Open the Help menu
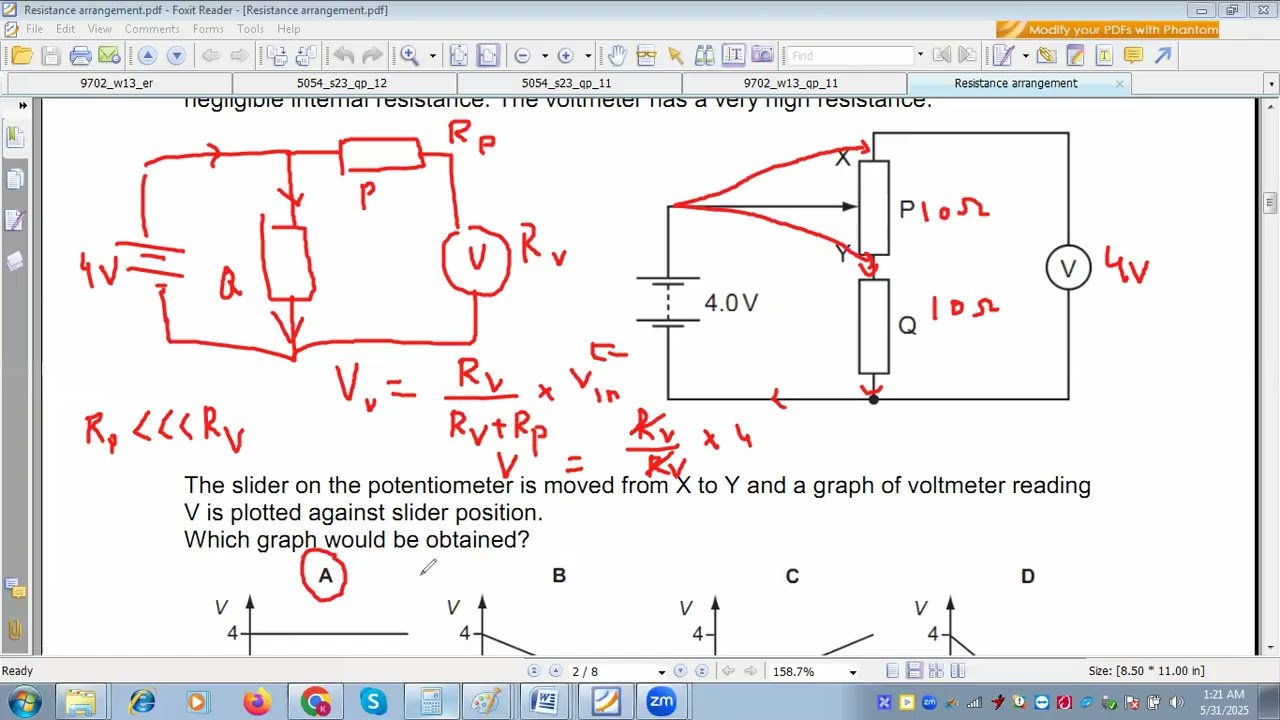This screenshot has width=1280, height=720. click(288, 29)
